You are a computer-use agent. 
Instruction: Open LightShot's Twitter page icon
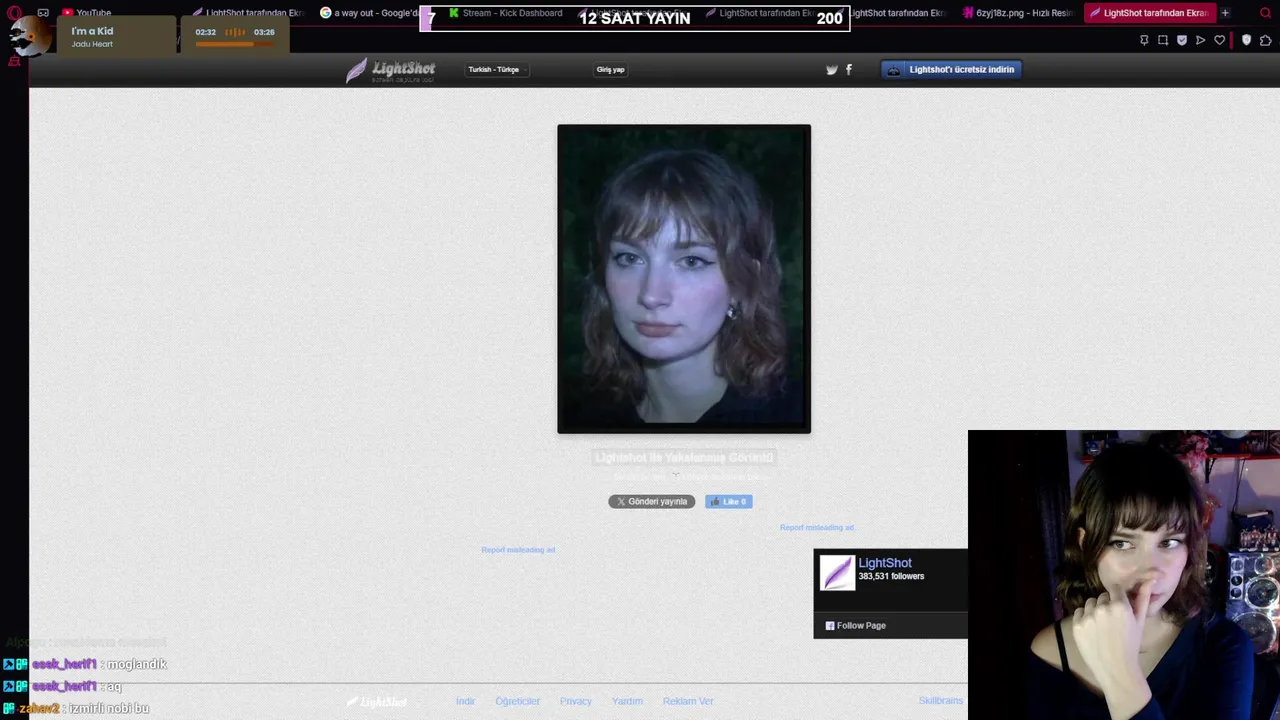coord(831,70)
